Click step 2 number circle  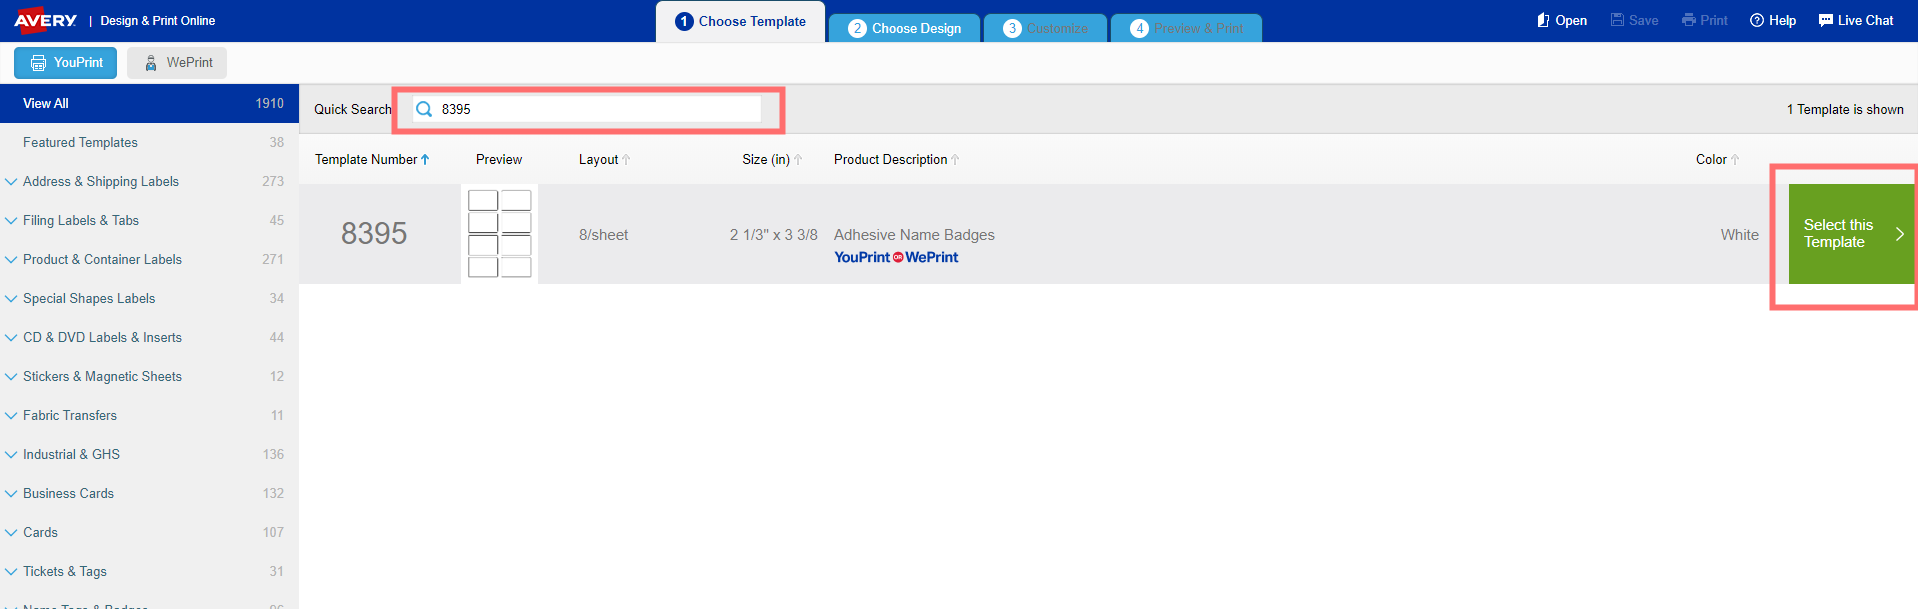857,28
